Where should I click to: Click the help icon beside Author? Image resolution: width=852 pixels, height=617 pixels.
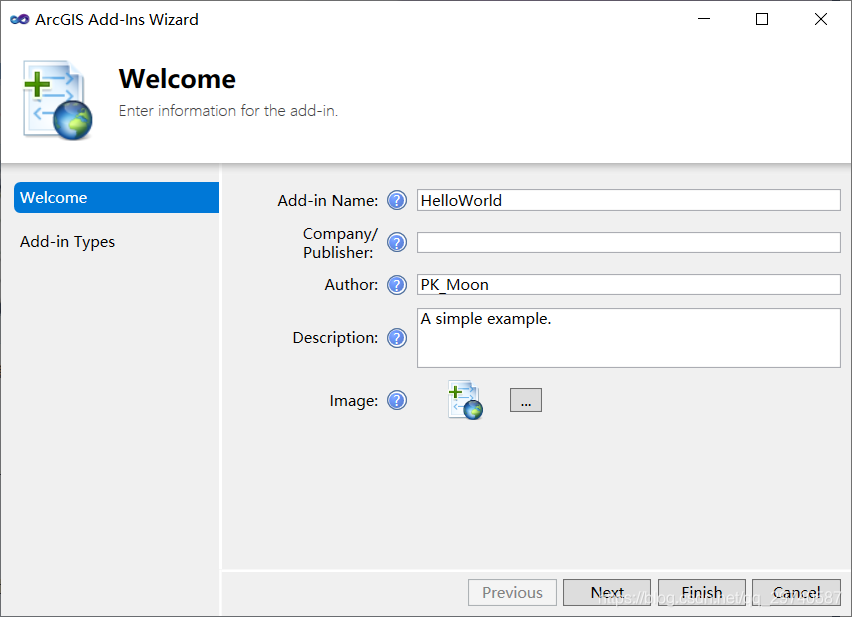point(397,285)
